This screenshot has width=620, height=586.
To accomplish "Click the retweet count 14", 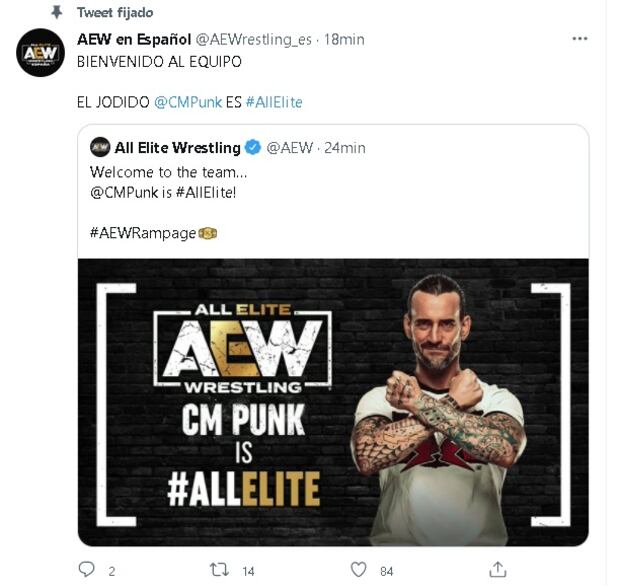I will 248,571.
